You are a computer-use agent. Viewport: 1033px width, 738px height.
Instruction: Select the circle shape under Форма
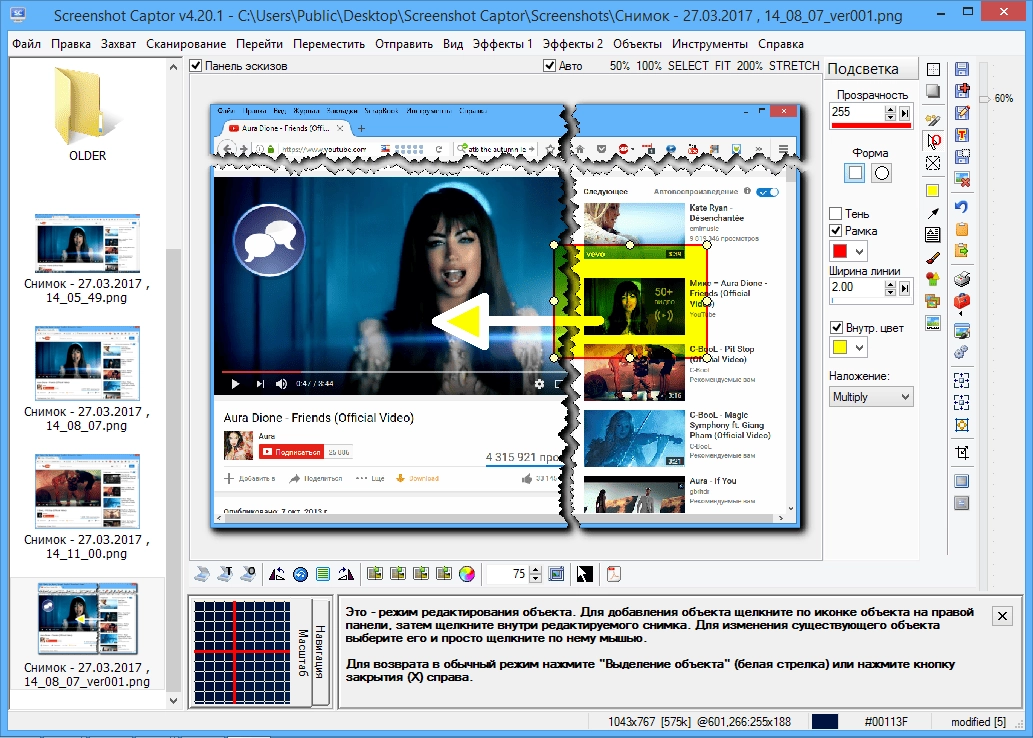881,173
